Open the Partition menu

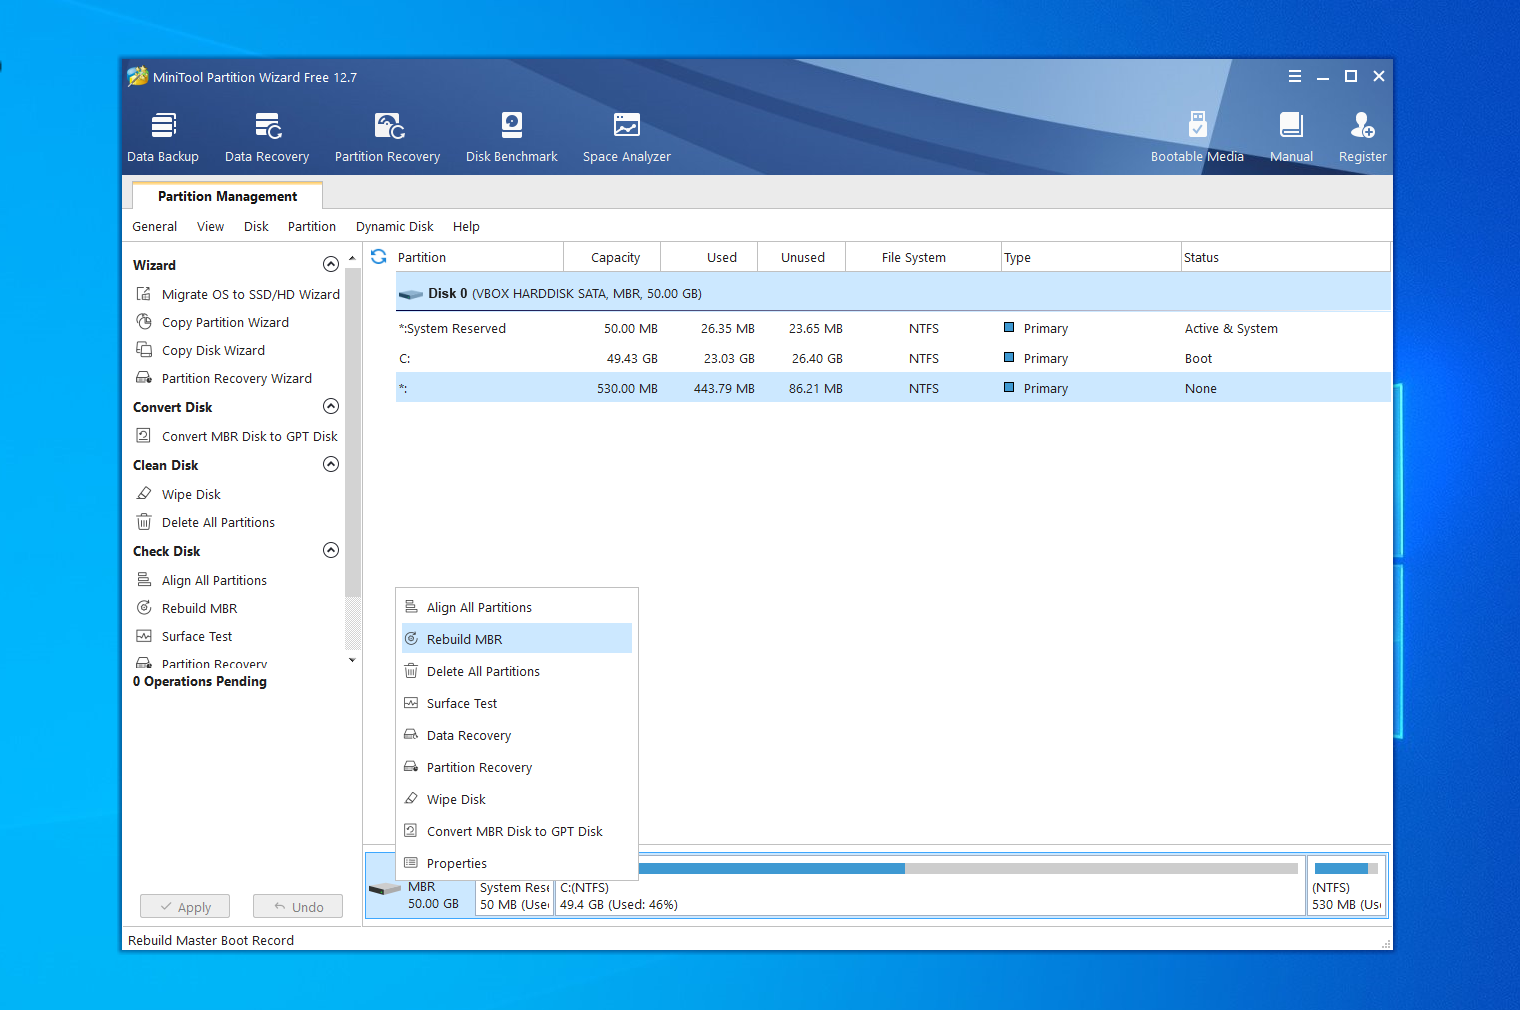(312, 227)
